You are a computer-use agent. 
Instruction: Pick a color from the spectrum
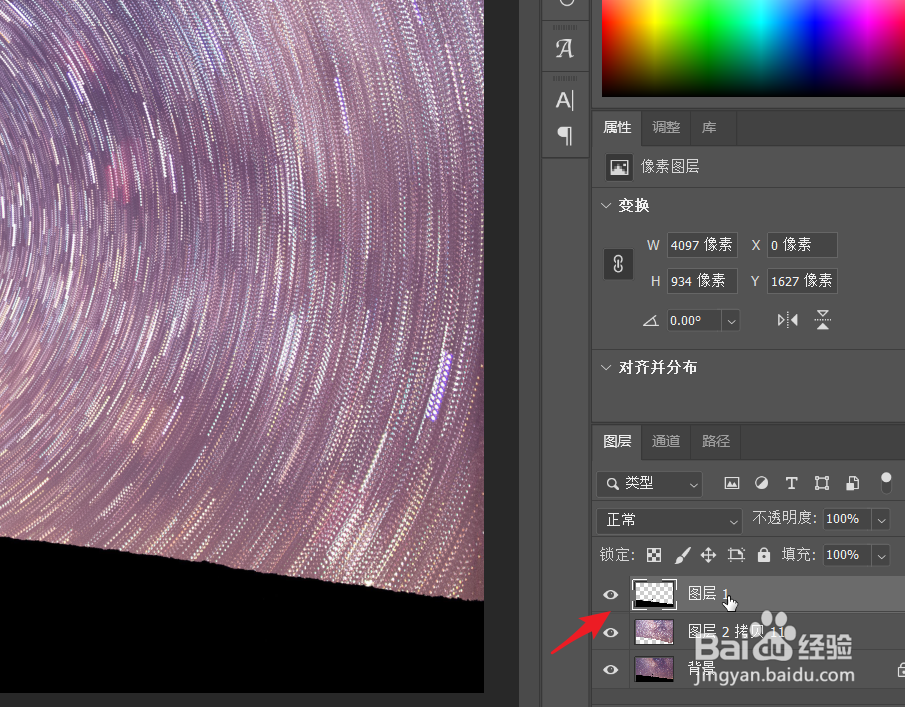pyautogui.click(x=753, y=47)
